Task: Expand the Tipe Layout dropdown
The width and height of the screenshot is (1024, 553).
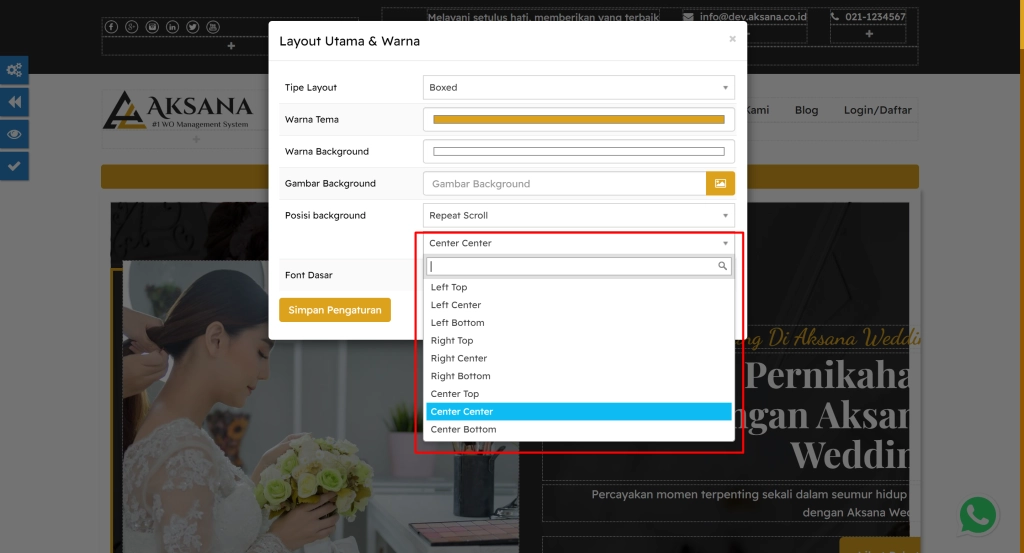Action: click(578, 88)
